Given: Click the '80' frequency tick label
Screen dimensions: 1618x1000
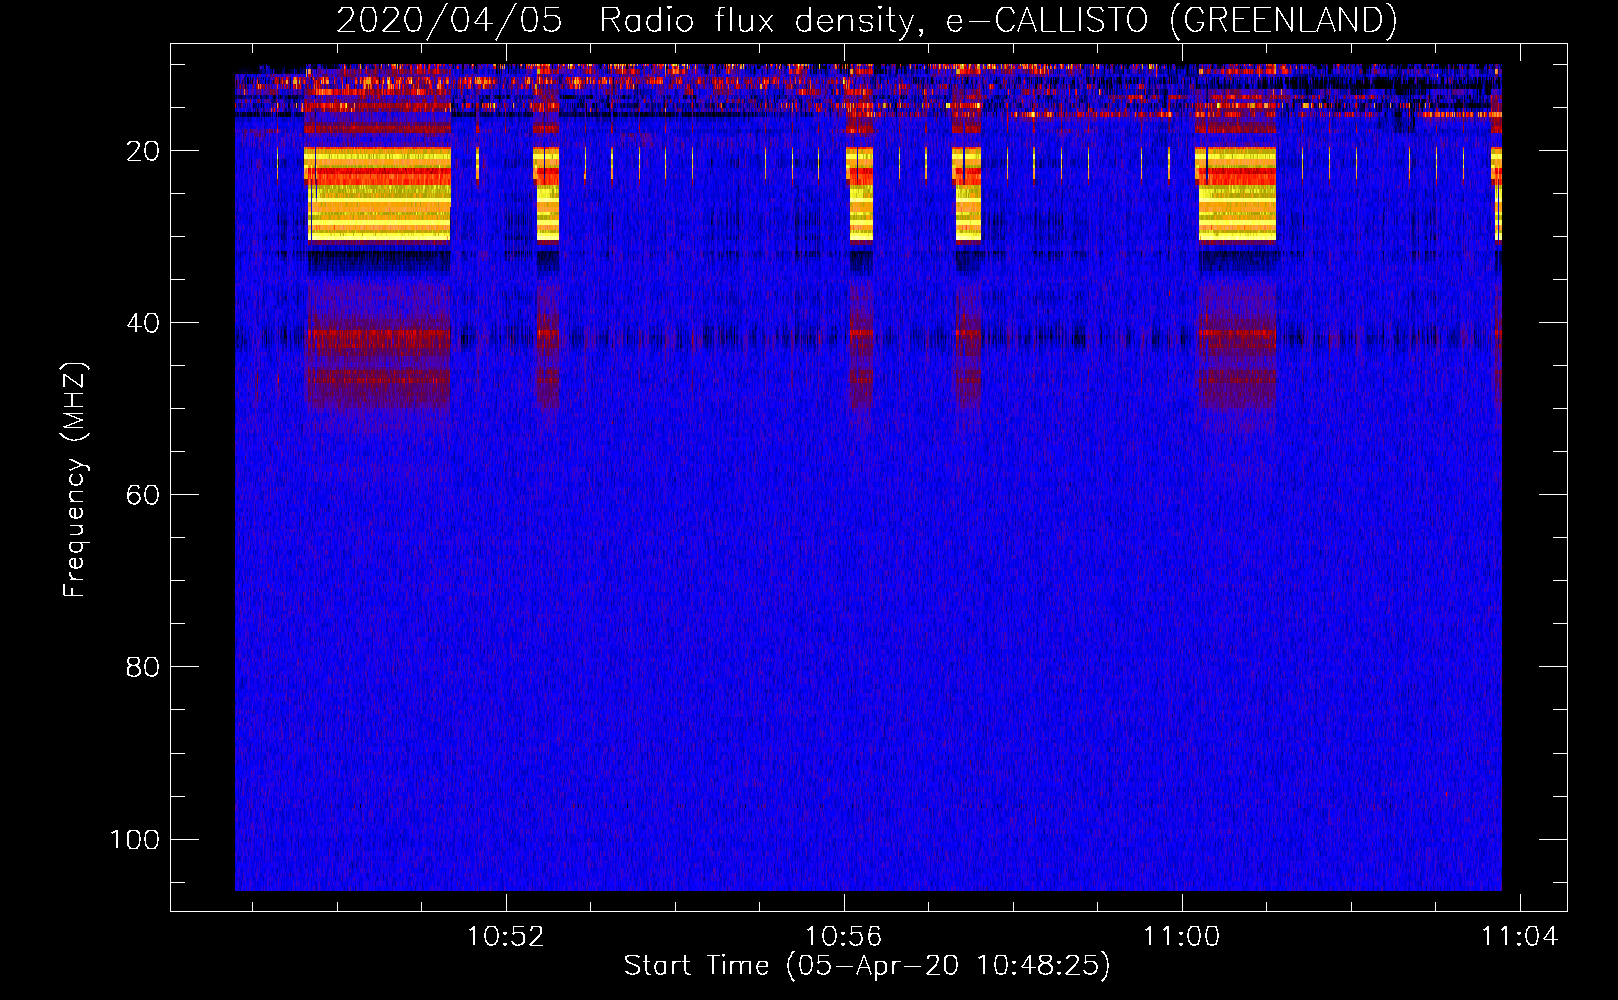Looking at the screenshot, I should point(143,667).
